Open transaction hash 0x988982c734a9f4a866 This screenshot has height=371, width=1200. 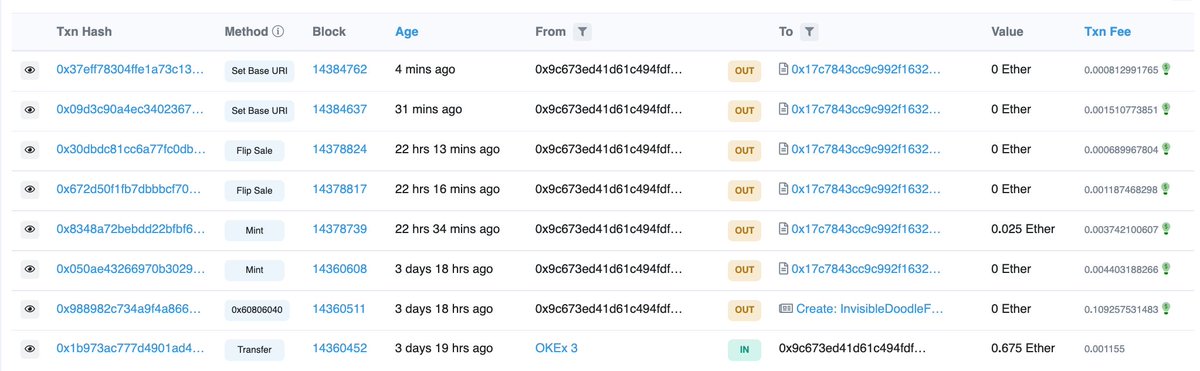coord(130,309)
